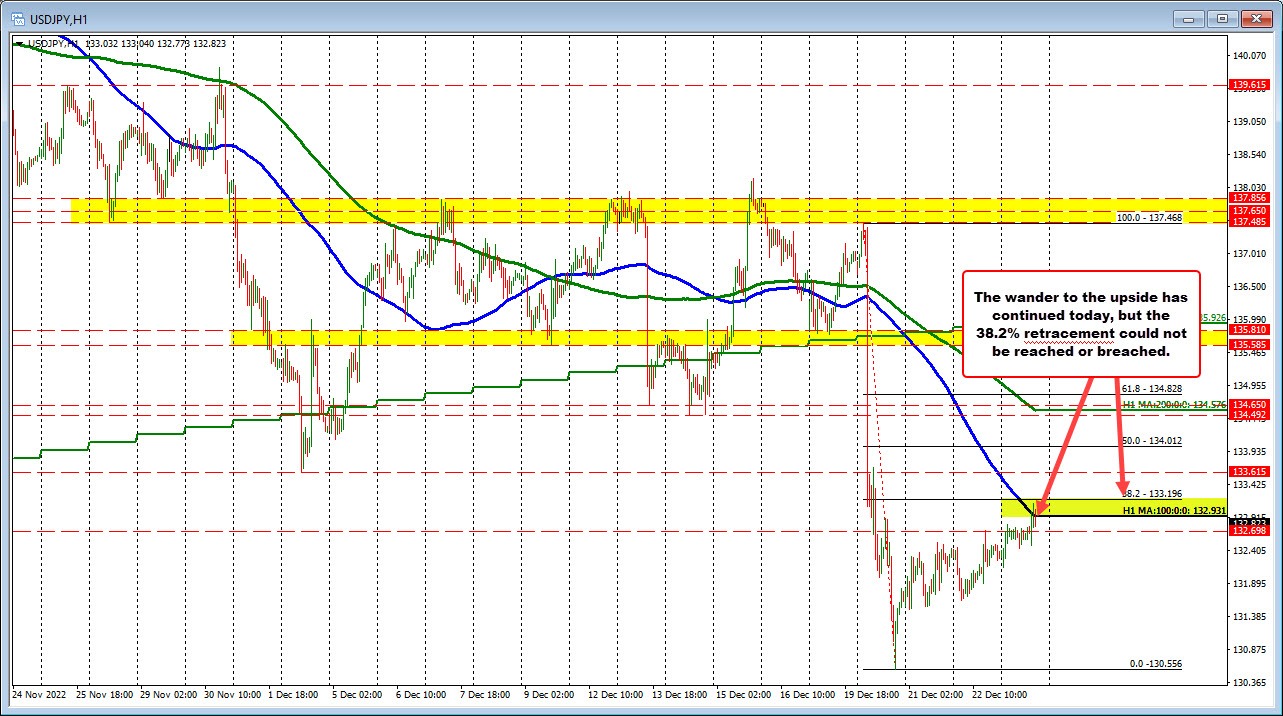Click the yellow 134.650 axis price tag
The height and width of the screenshot is (716, 1283).
(1248, 404)
